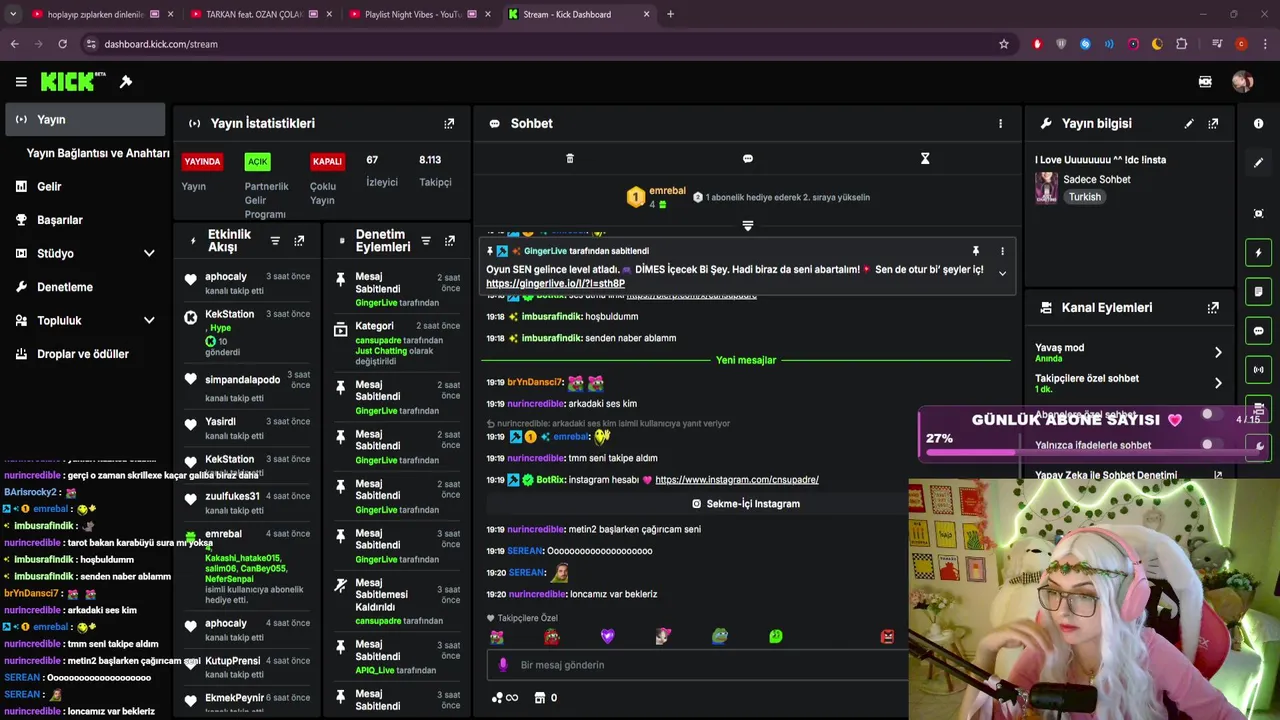
Task: Click the hourglass icon in chat toolbar
Action: point(925,158)
